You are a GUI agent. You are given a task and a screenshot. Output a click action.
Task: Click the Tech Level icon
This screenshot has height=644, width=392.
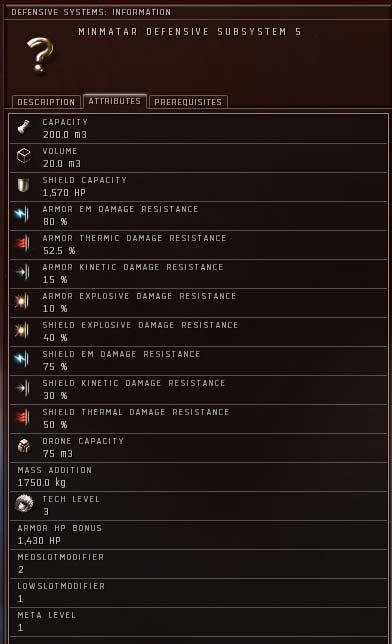tap(24, 504)
